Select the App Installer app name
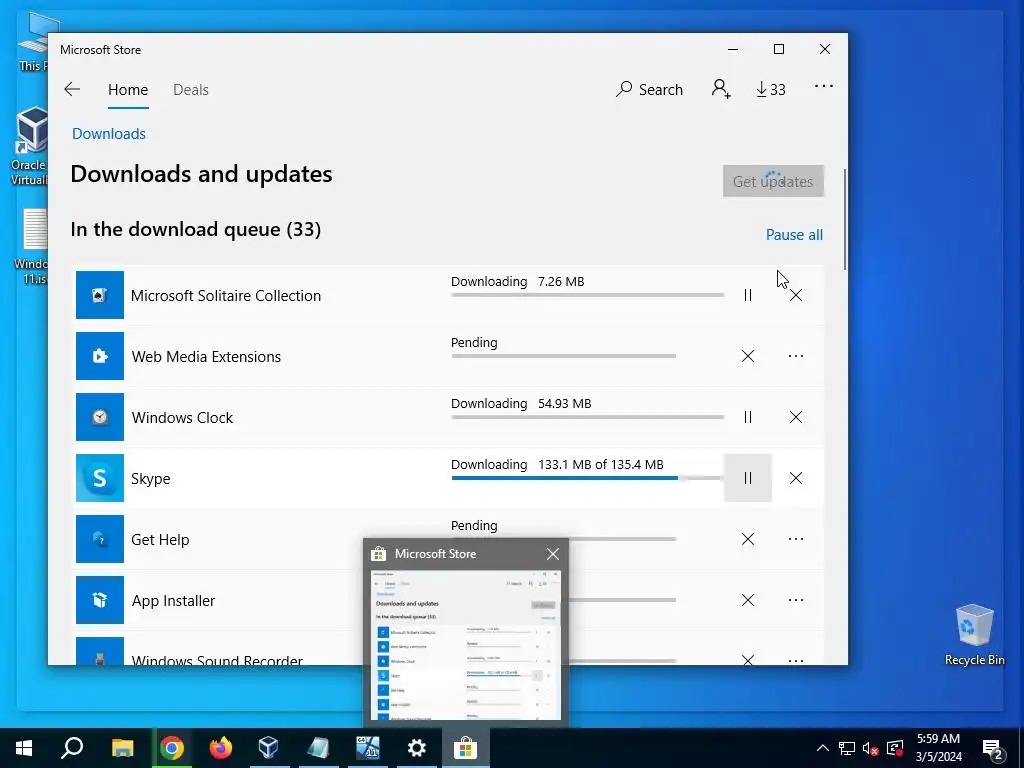The width and height of the screenshot is (1024, 768). tap(173, 601)
